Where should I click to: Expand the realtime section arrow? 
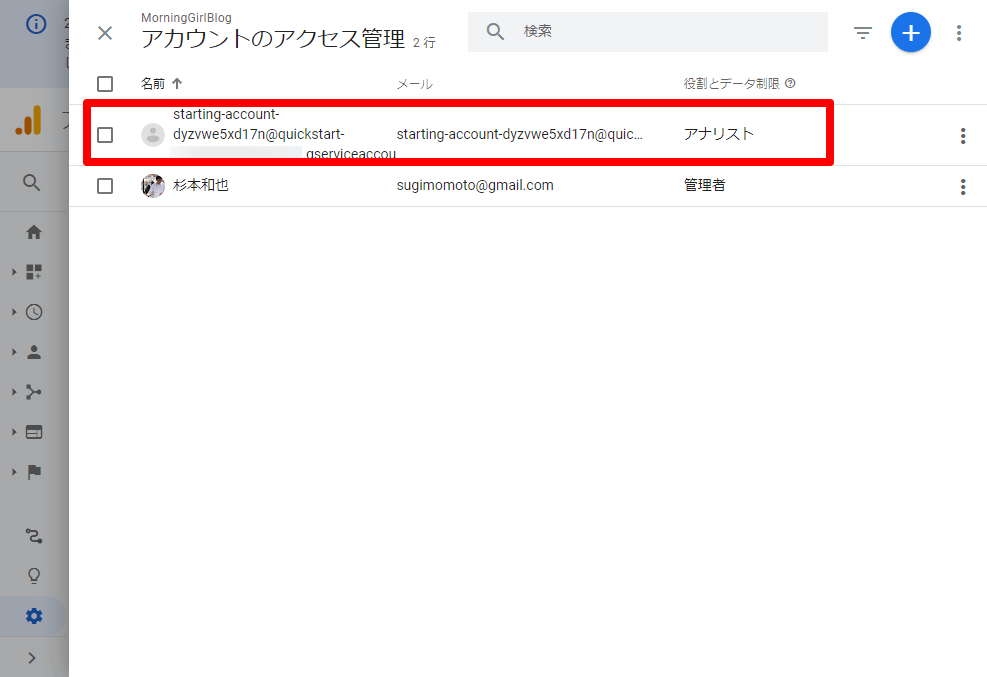tap(14, 312)
